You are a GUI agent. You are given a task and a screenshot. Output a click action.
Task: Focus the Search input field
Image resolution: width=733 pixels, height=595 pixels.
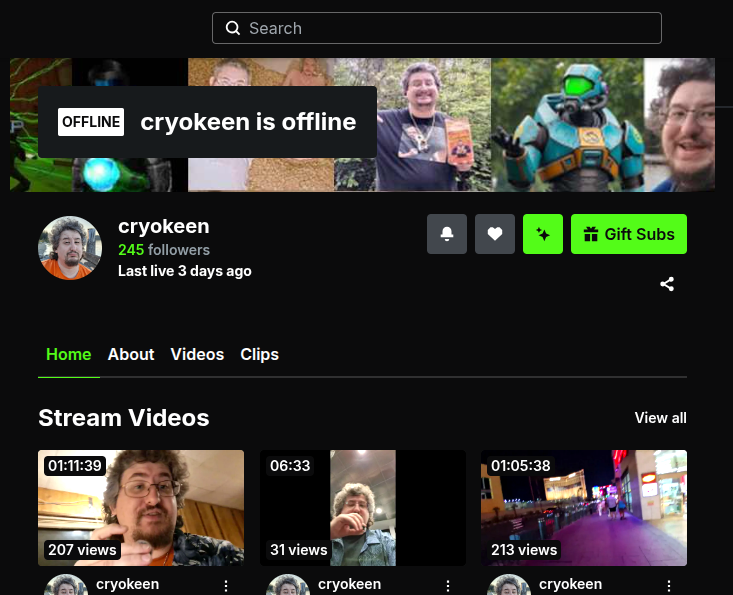click(x=437, y=28)
